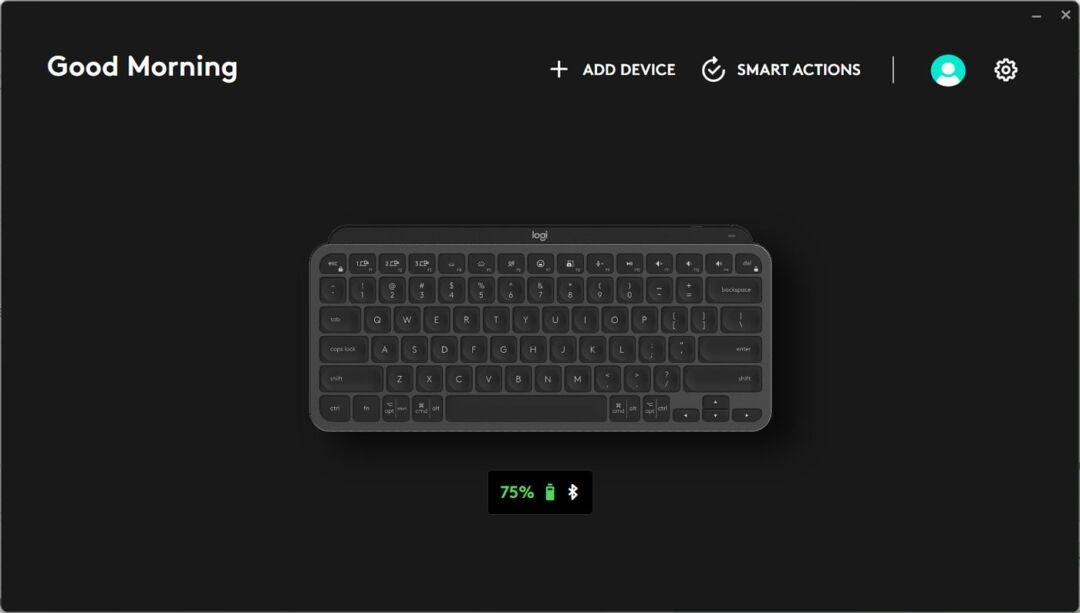
Task: Click the tab key on keyboard image
Action: pyautogui.click(x=340, y=320)
